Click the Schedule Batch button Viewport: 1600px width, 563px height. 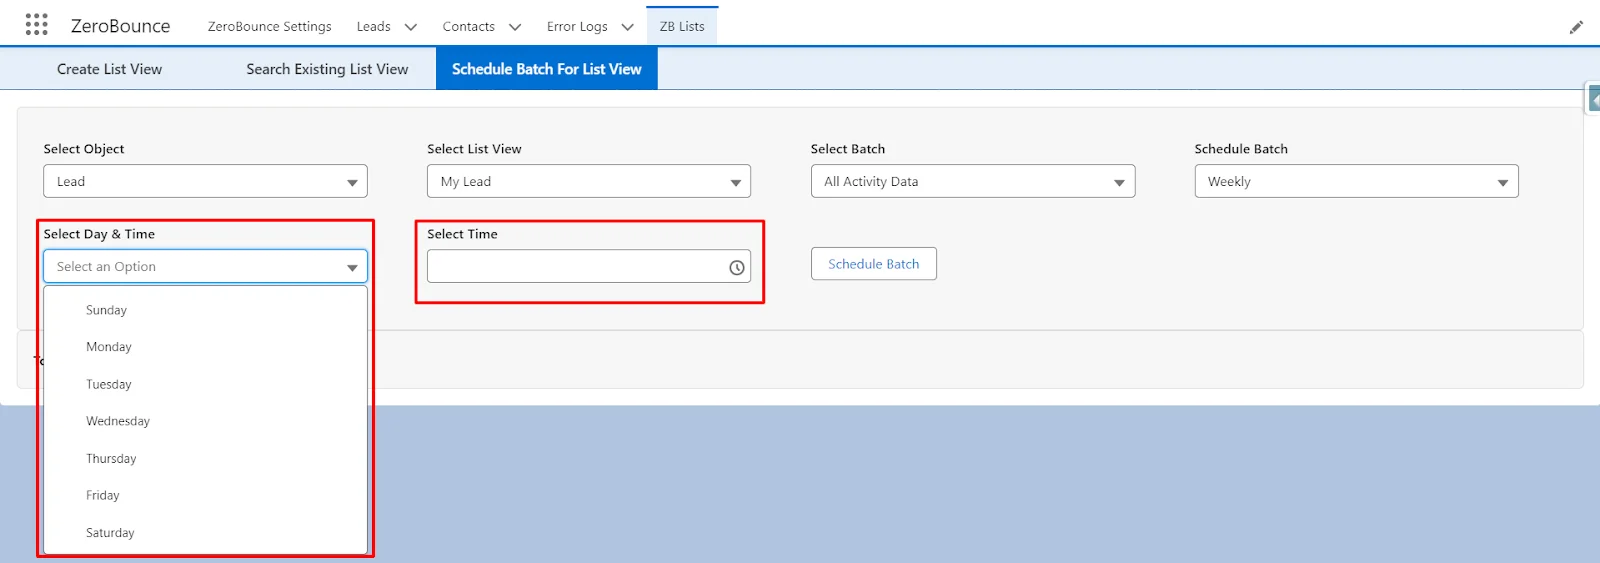tap(873, 264)
